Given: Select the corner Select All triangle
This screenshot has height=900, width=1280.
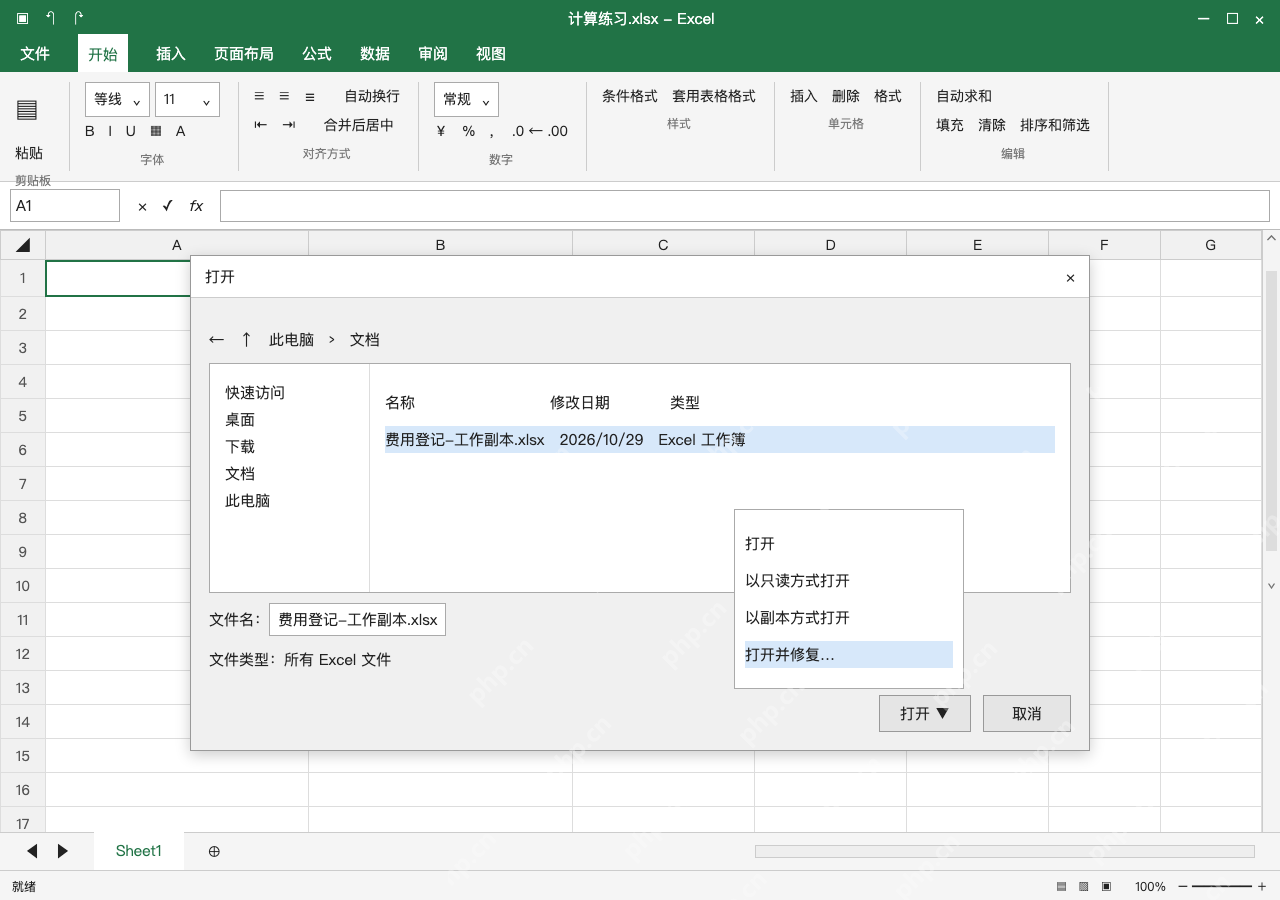Looking at the screenshot, I should click(23, 245).
